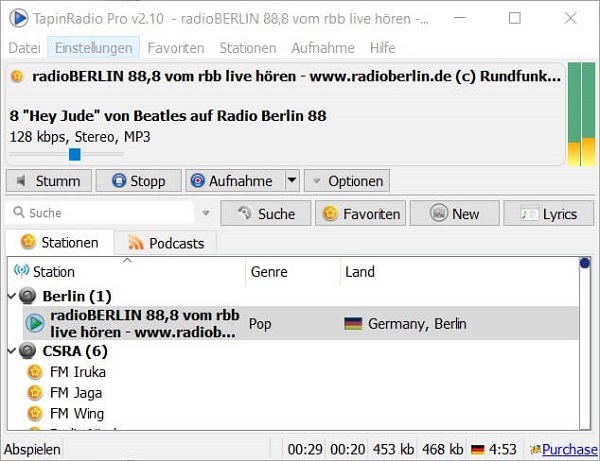Open the Hilfe menu
600x461 pixels.
[382, 48]
